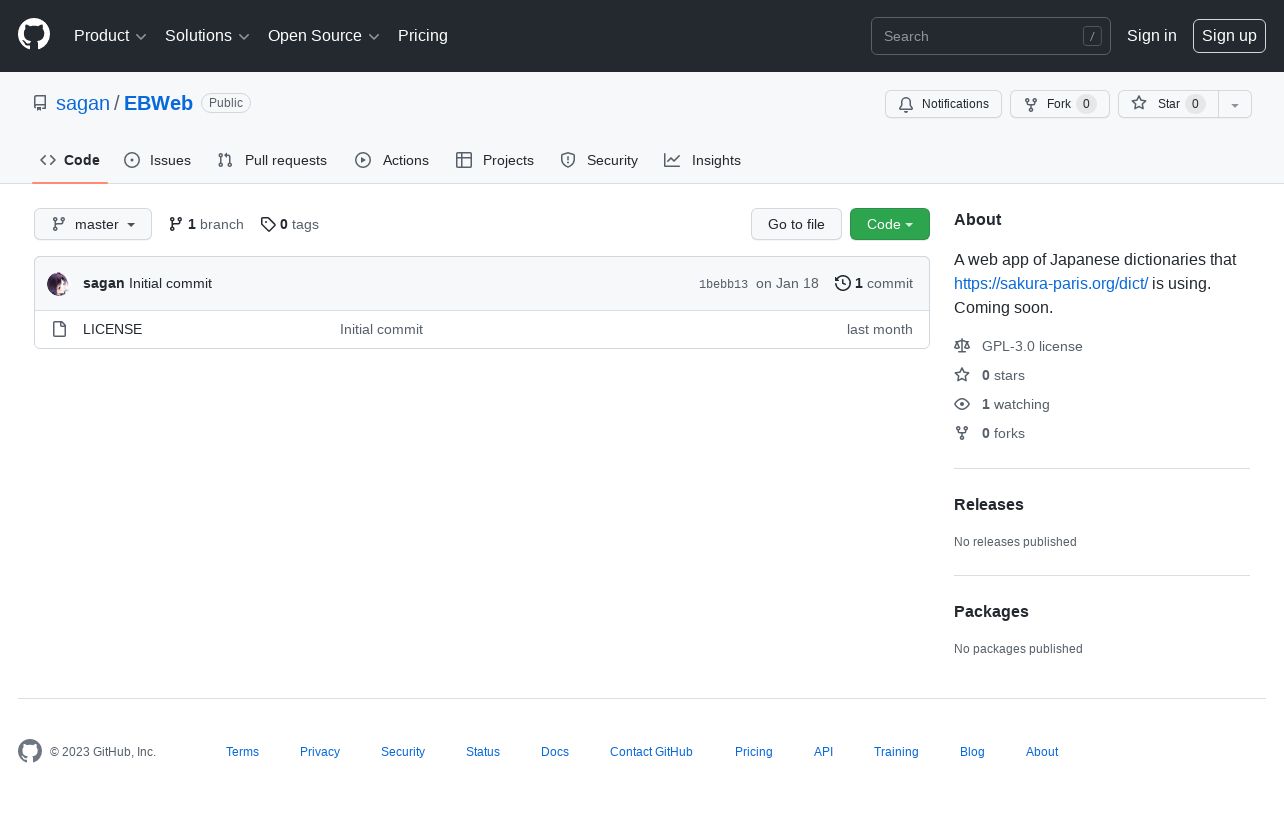Open the Blog footer link

(972, 752)
